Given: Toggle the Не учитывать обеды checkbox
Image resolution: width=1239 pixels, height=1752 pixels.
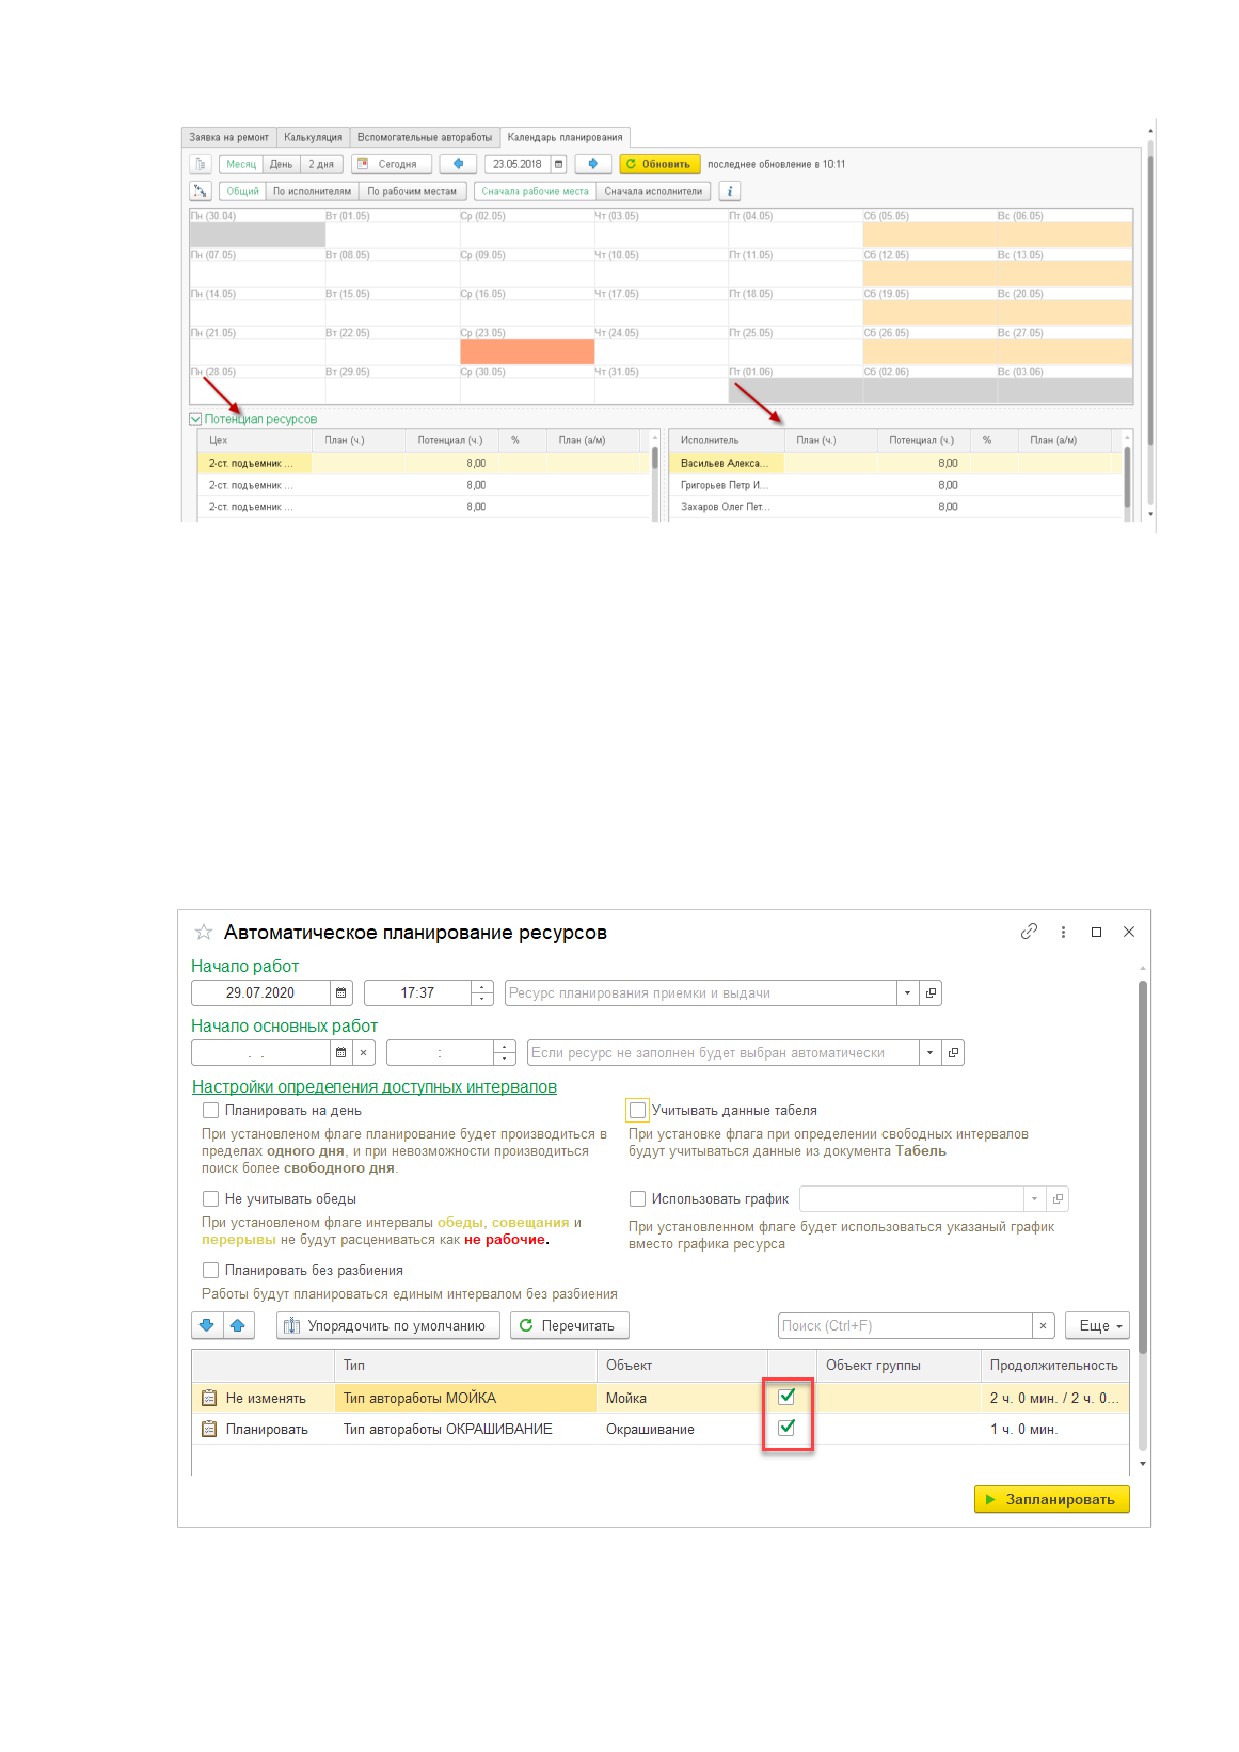Looking at the screenshot, I should [211, 1199].
